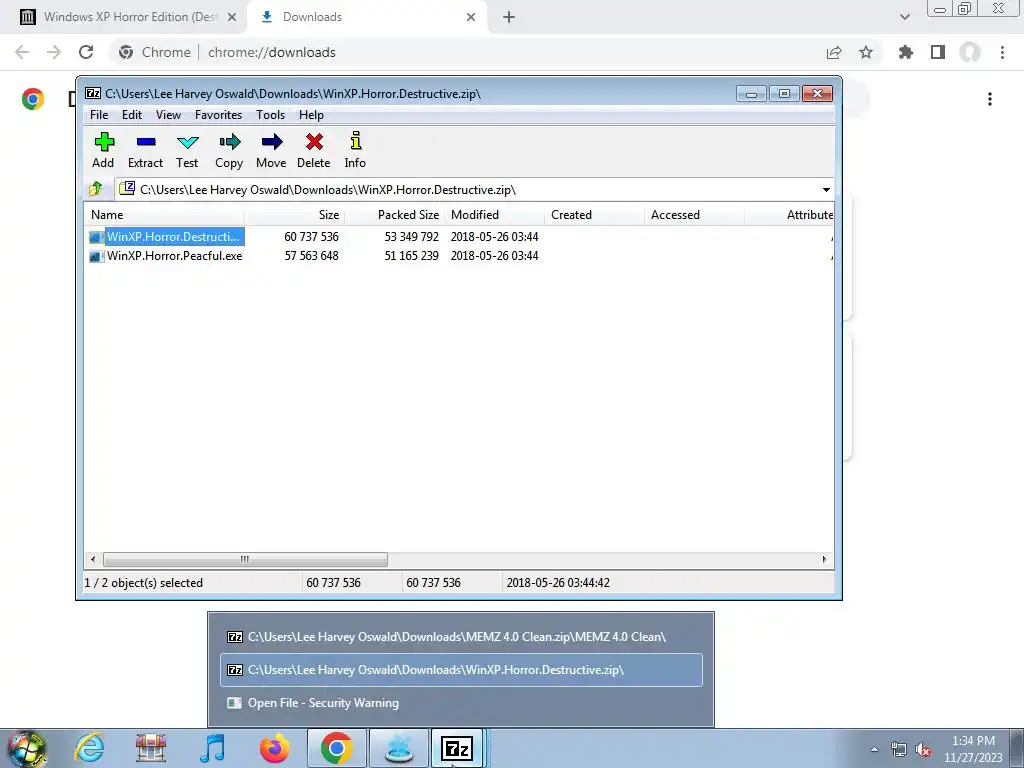Select WinXP.Horror.Destructive.zip taskbar preview entry
The image size is (1024, 768).
click(x=461, y=670)
